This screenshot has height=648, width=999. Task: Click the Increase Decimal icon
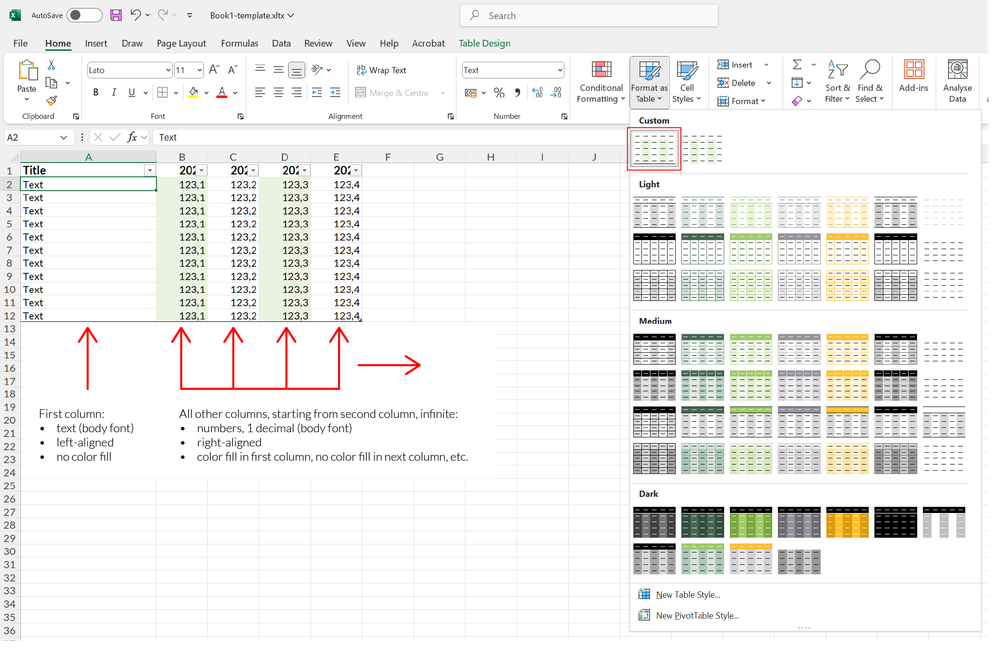538,93
